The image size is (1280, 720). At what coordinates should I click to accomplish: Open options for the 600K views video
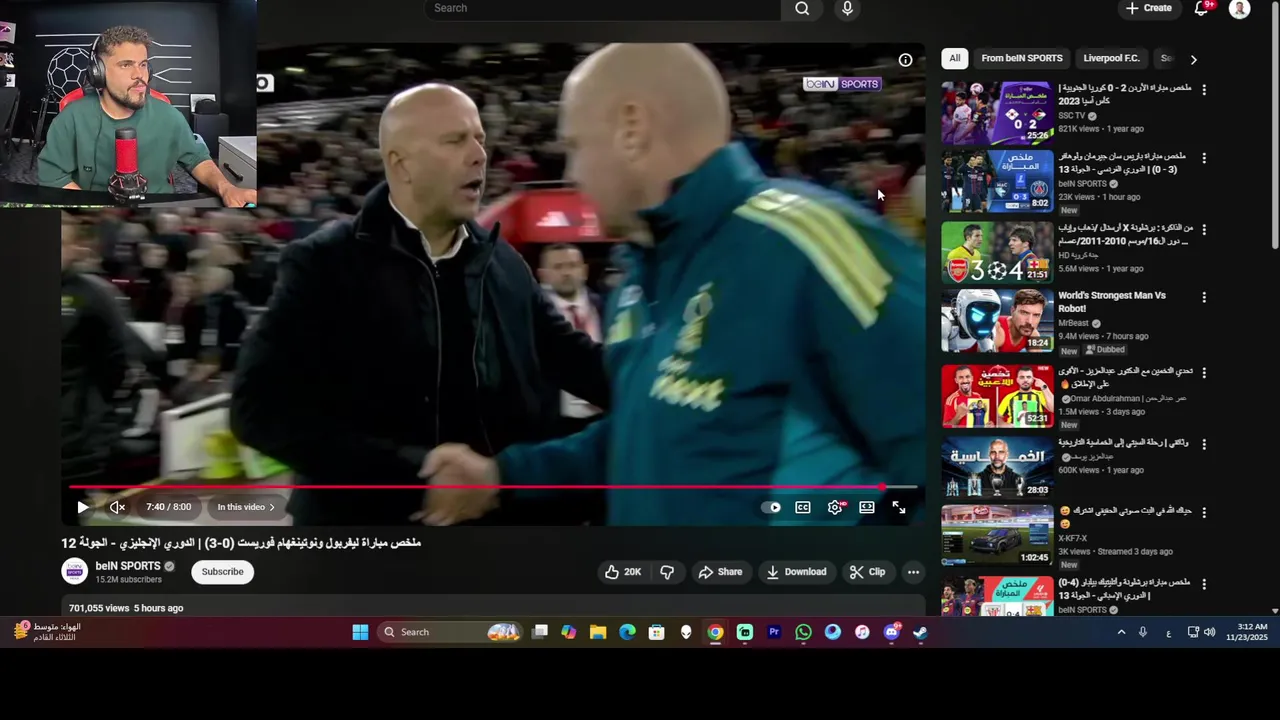(x=1204, y=443)
